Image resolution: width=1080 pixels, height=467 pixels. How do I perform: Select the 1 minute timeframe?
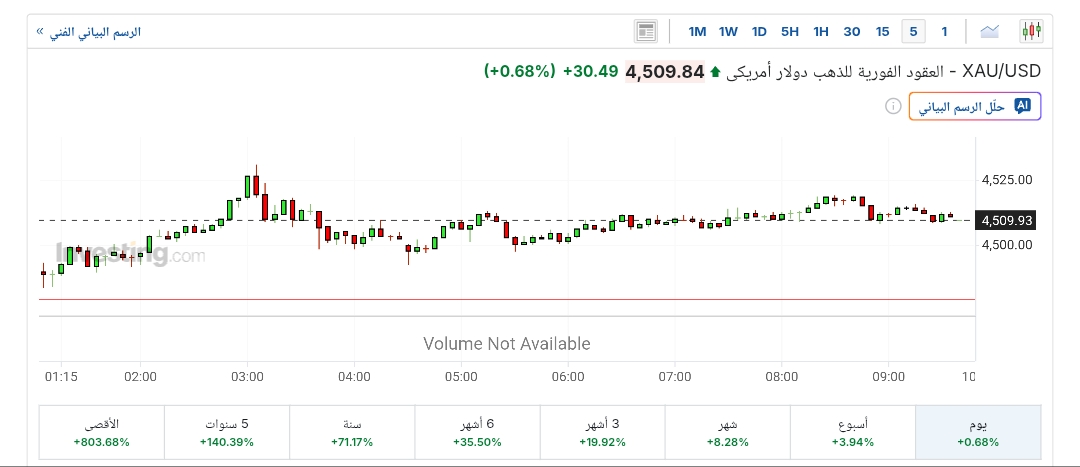[x=944, y=31]
